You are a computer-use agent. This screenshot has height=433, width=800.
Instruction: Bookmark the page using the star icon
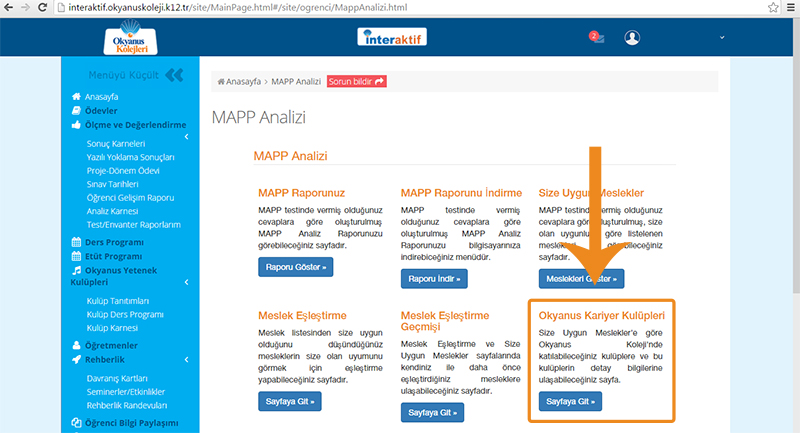[773, 7]
